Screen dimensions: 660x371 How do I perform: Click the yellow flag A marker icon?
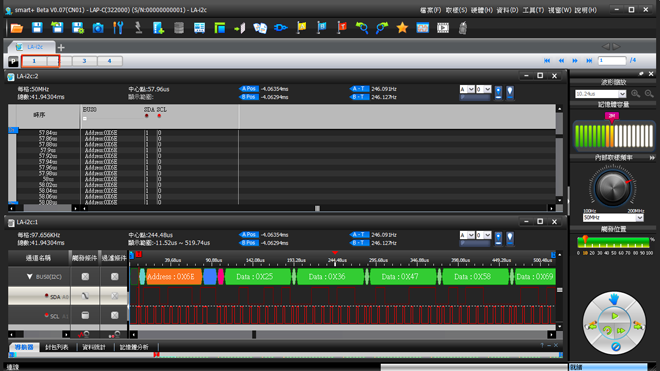pyautogui.click(x=301, y=28)
